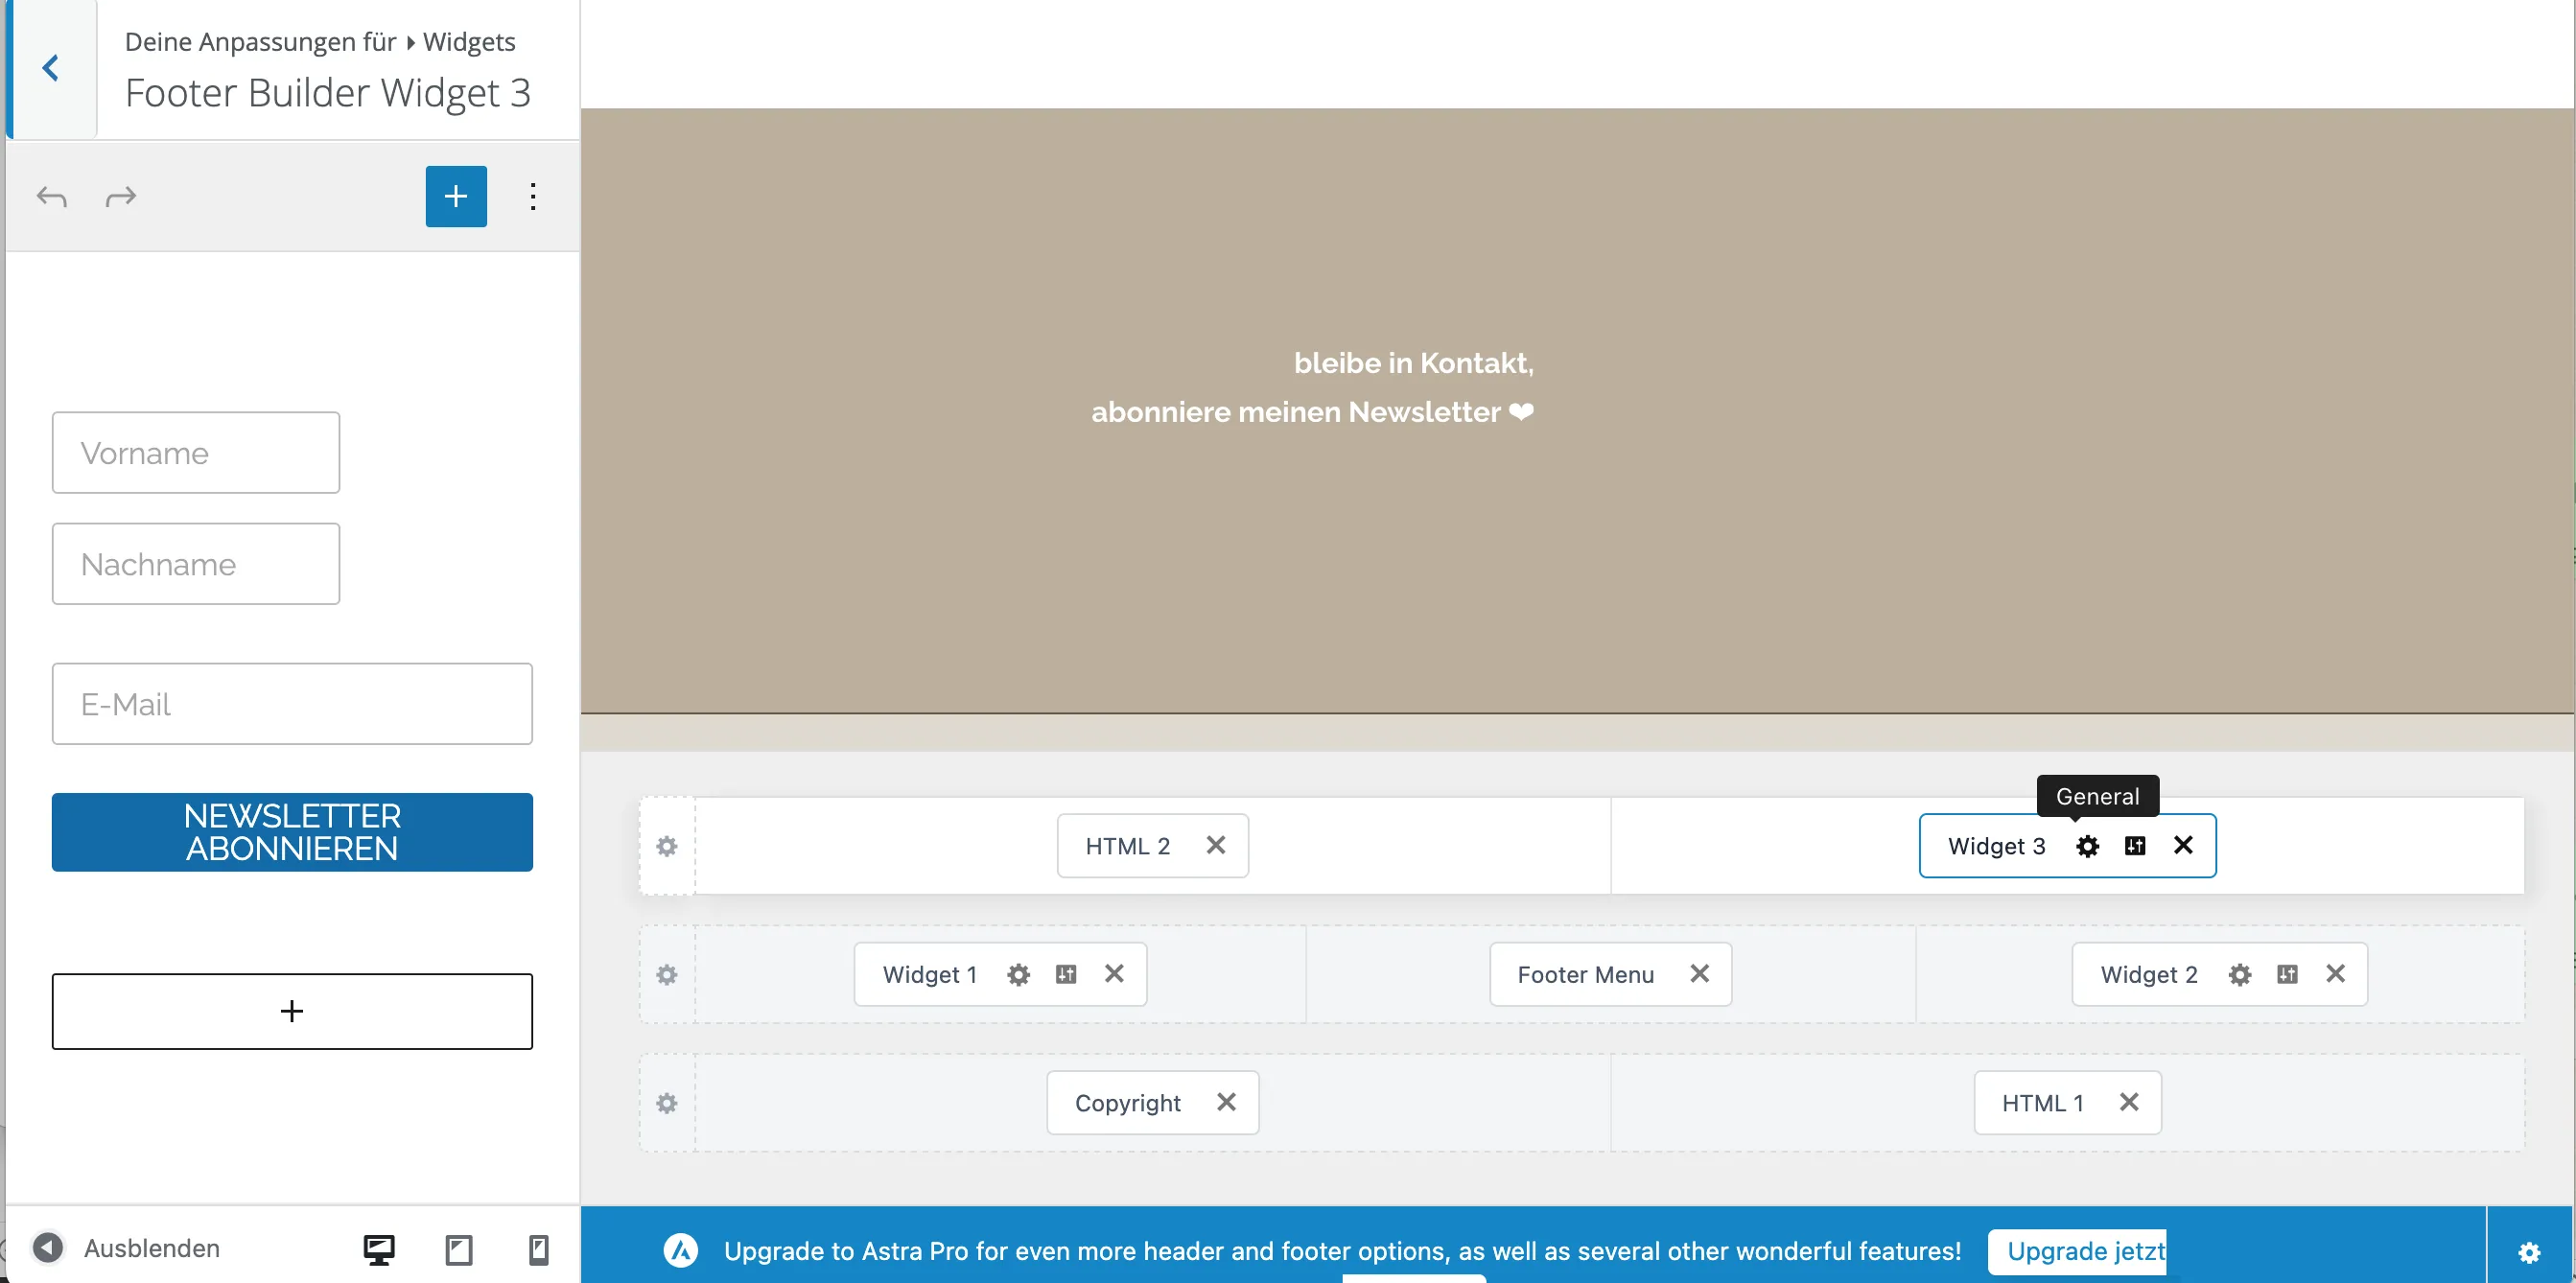Screen dimensions: 2576x1283
Task: Click the redo arrow icon
Action: click(120, 197)
